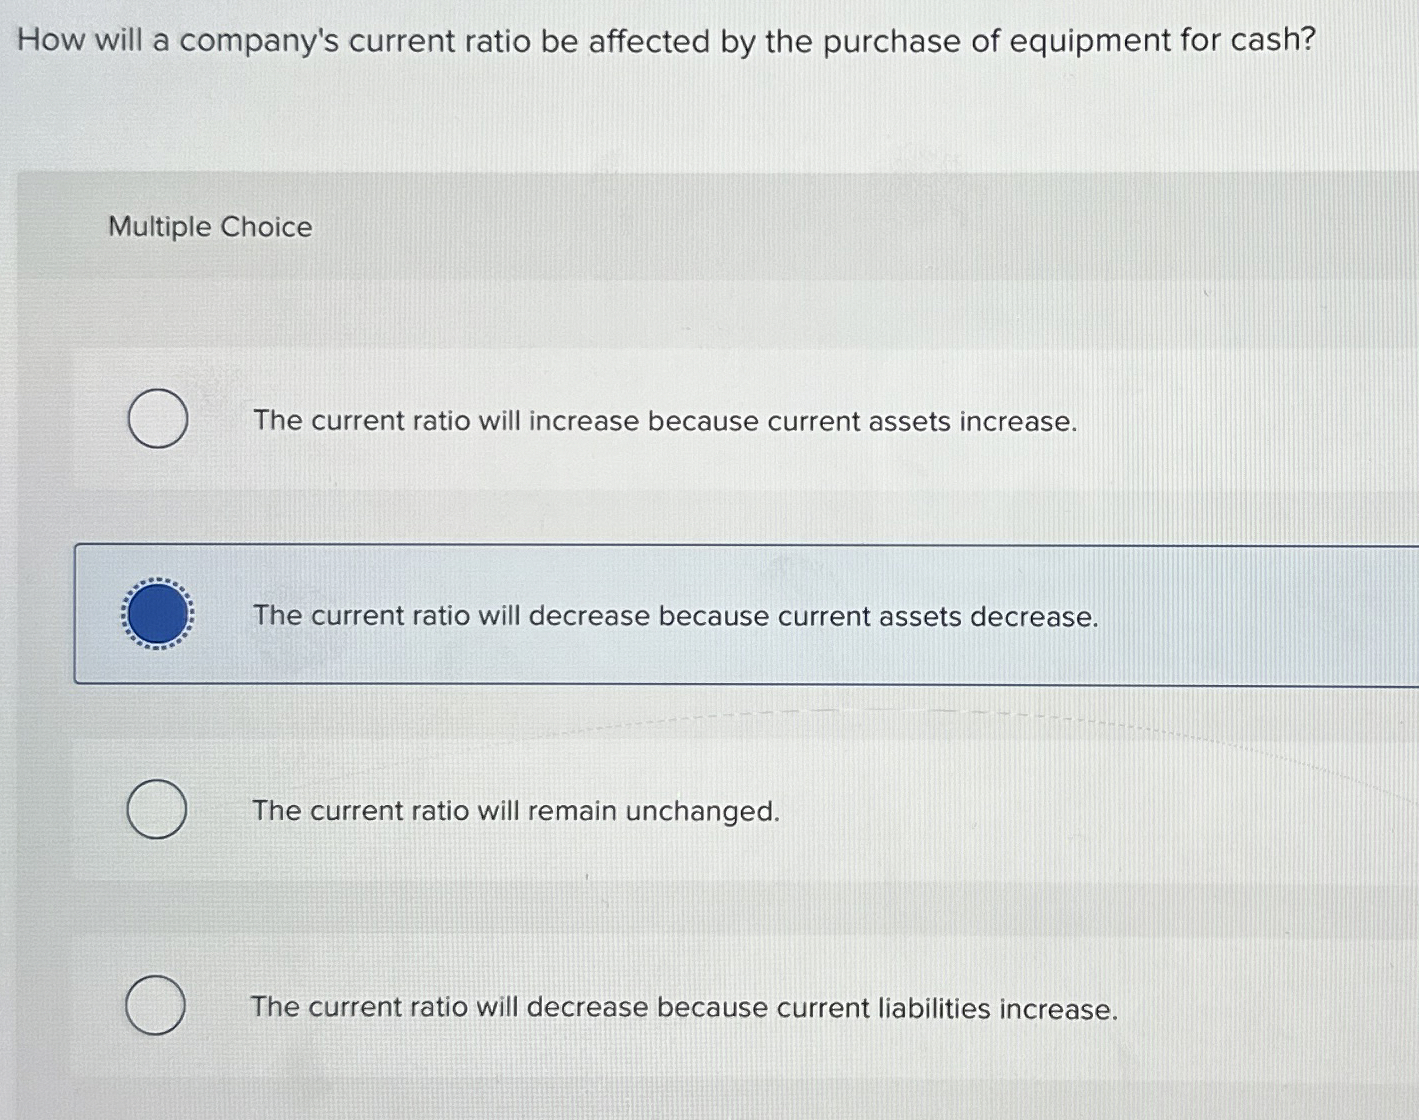Click the question text at the top
This screenshot has height=1120, width=1419.
point(665,41)
